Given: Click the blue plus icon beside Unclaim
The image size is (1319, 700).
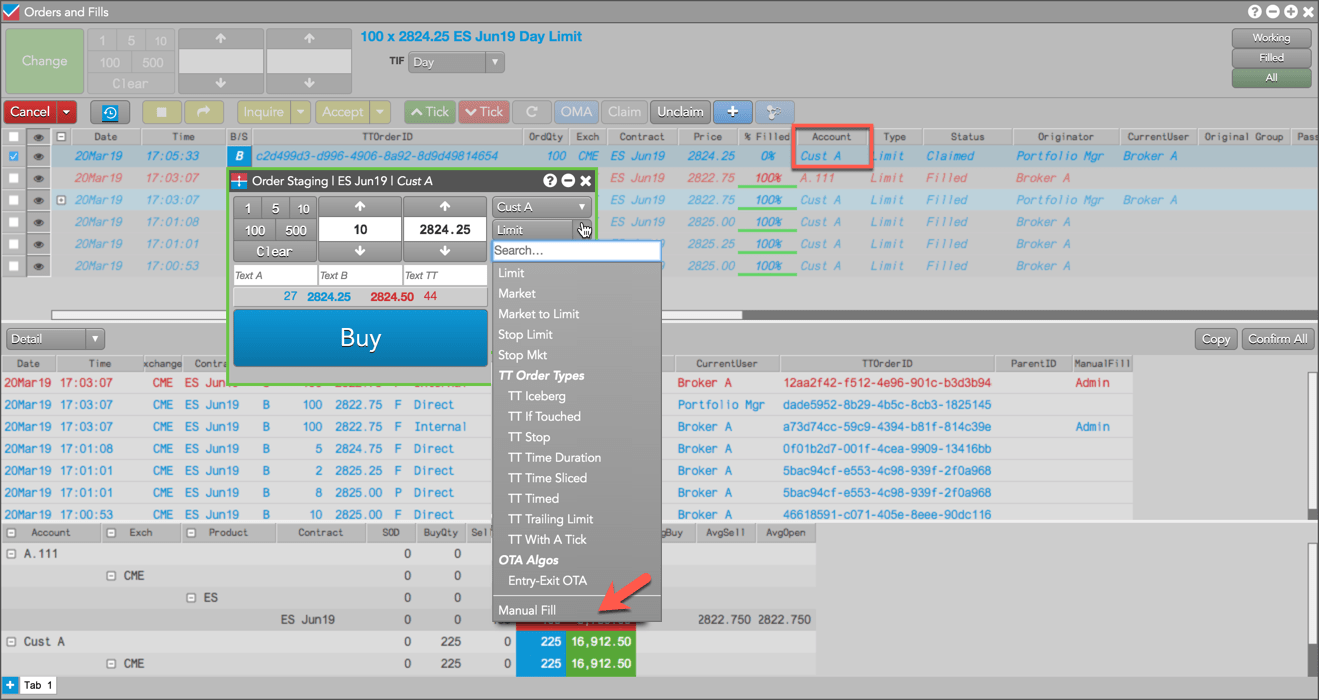Looking at the screenshot, I should tap(732, 112).
